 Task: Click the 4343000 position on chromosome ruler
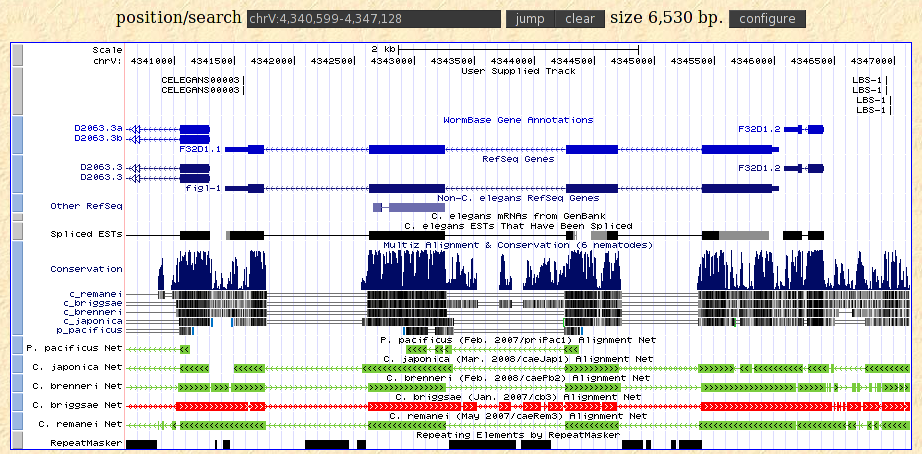[x=392, y=61]
